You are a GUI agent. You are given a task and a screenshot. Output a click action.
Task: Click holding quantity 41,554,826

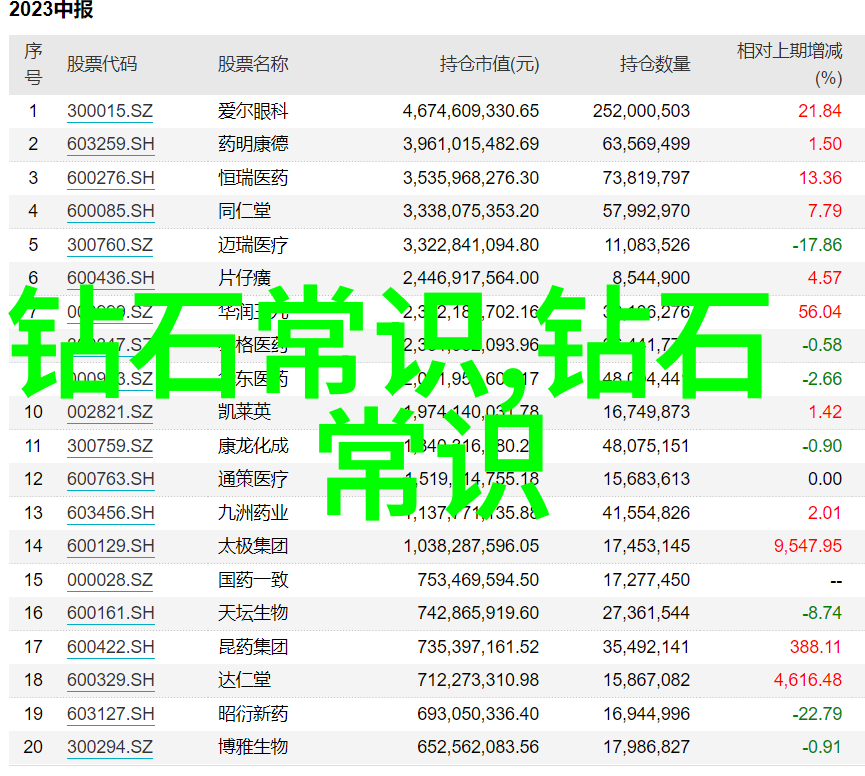pyautogui.click(x=646, y=513)
